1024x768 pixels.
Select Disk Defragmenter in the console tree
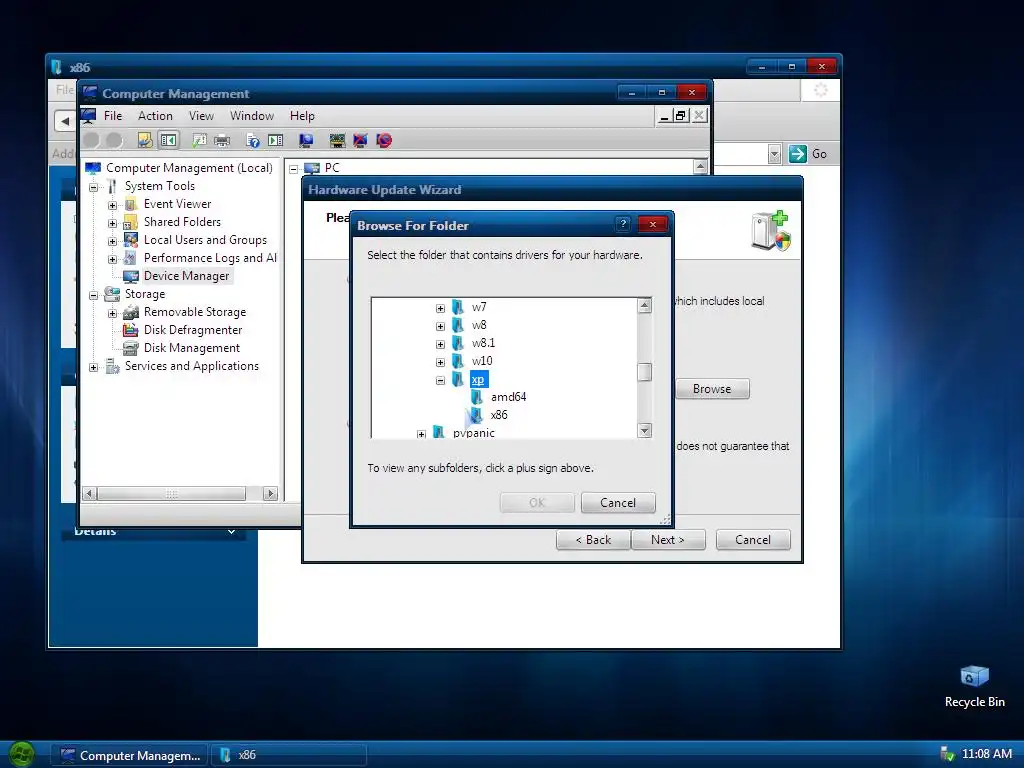click(193, 330)
